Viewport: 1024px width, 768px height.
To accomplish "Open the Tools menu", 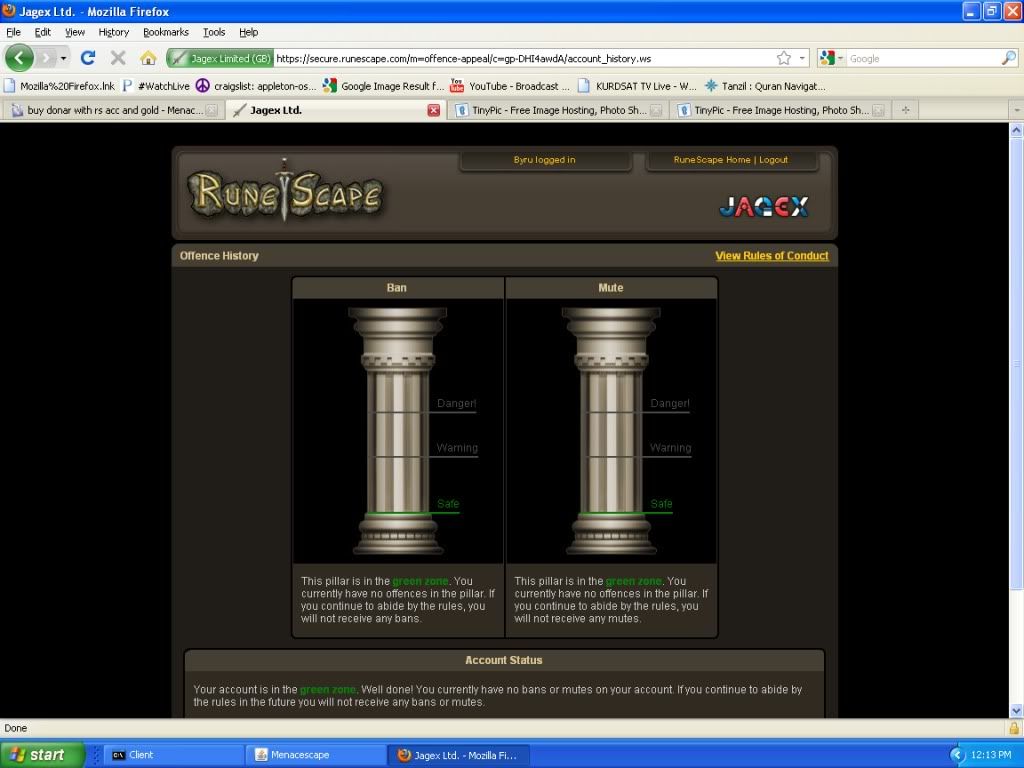I will coord(214,32).
